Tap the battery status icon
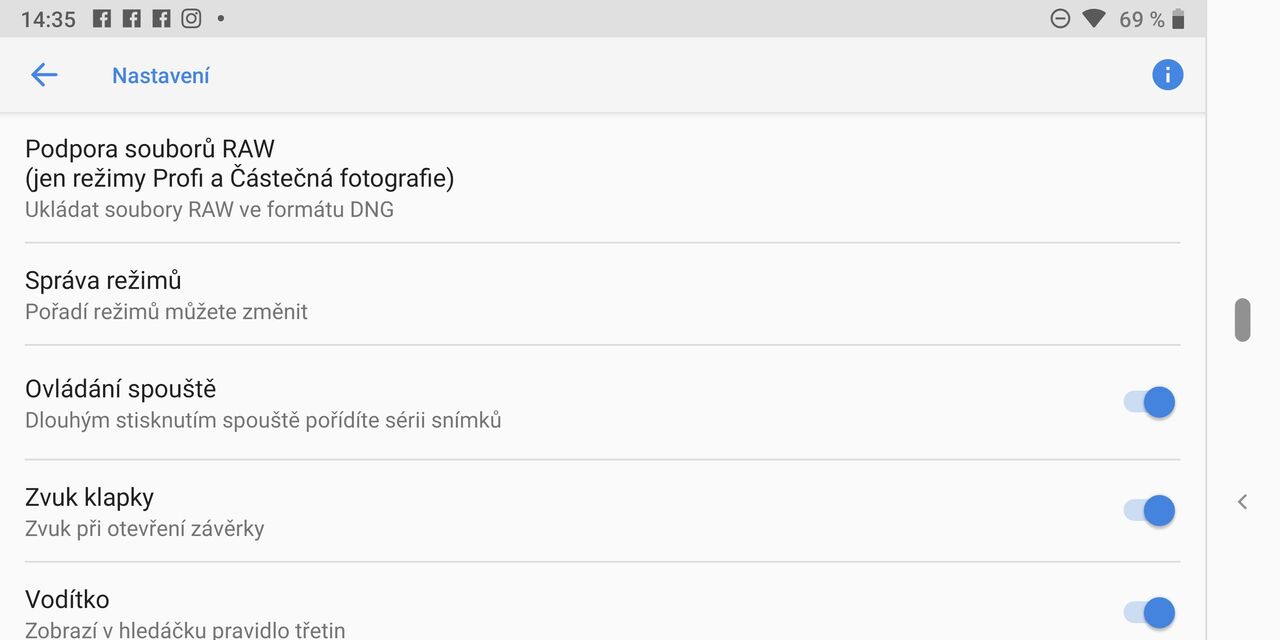This screenshot has height=640, width=1280. pyautogui.click(x=1178, y=19)
